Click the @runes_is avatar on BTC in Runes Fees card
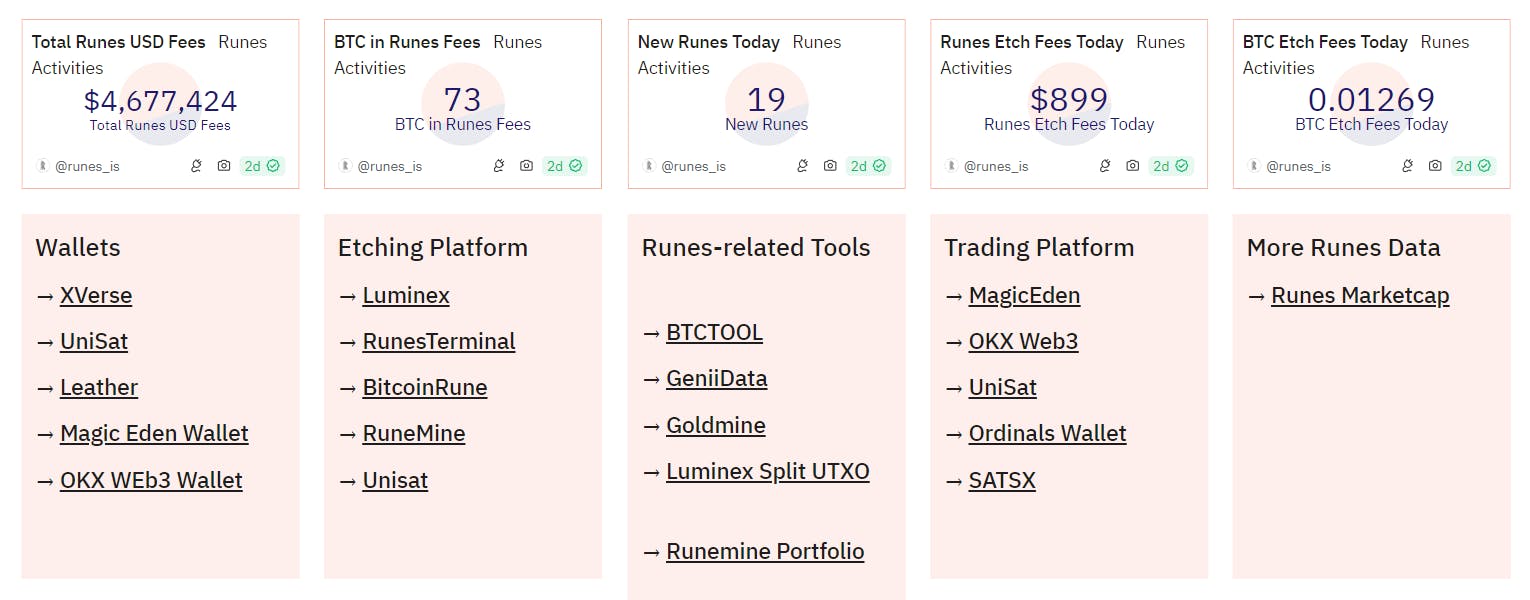 coord(345,166)
